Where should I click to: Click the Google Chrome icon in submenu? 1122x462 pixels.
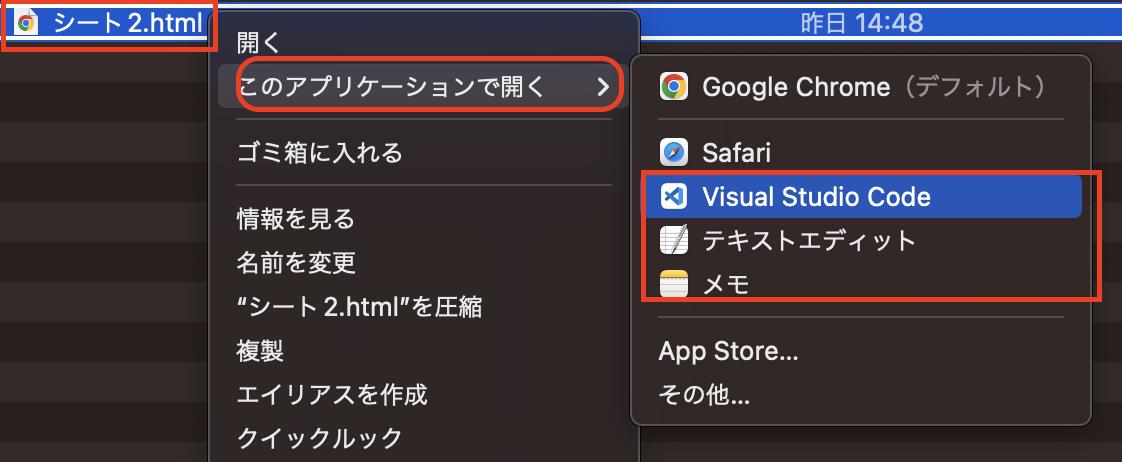673,87
